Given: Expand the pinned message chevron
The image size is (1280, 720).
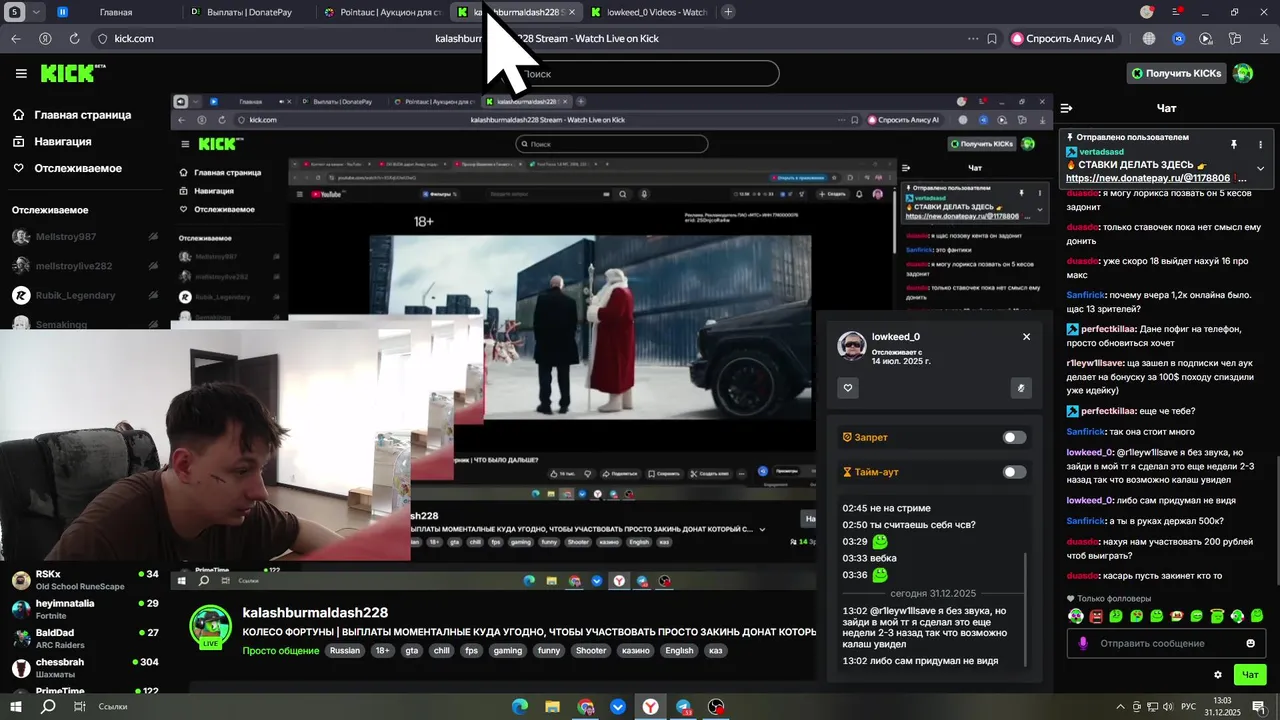Looking at the screenshot, I should (1260, 168).
